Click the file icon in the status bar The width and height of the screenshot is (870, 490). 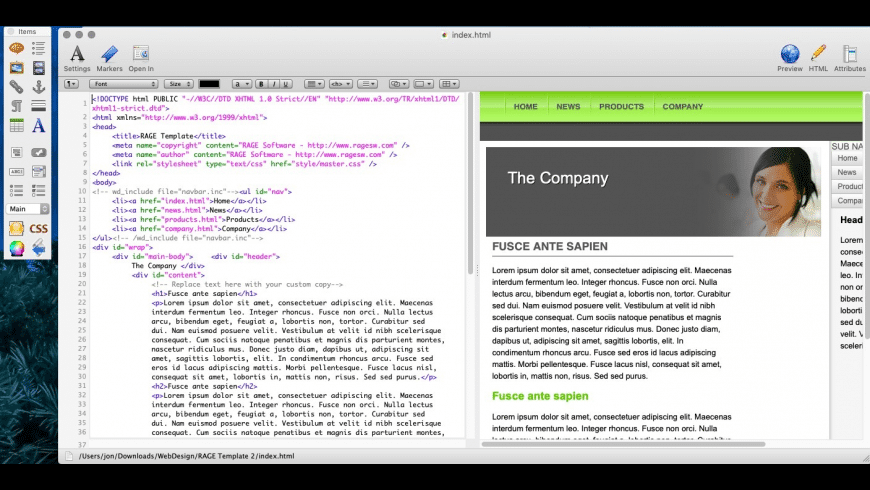pos(69,456)
